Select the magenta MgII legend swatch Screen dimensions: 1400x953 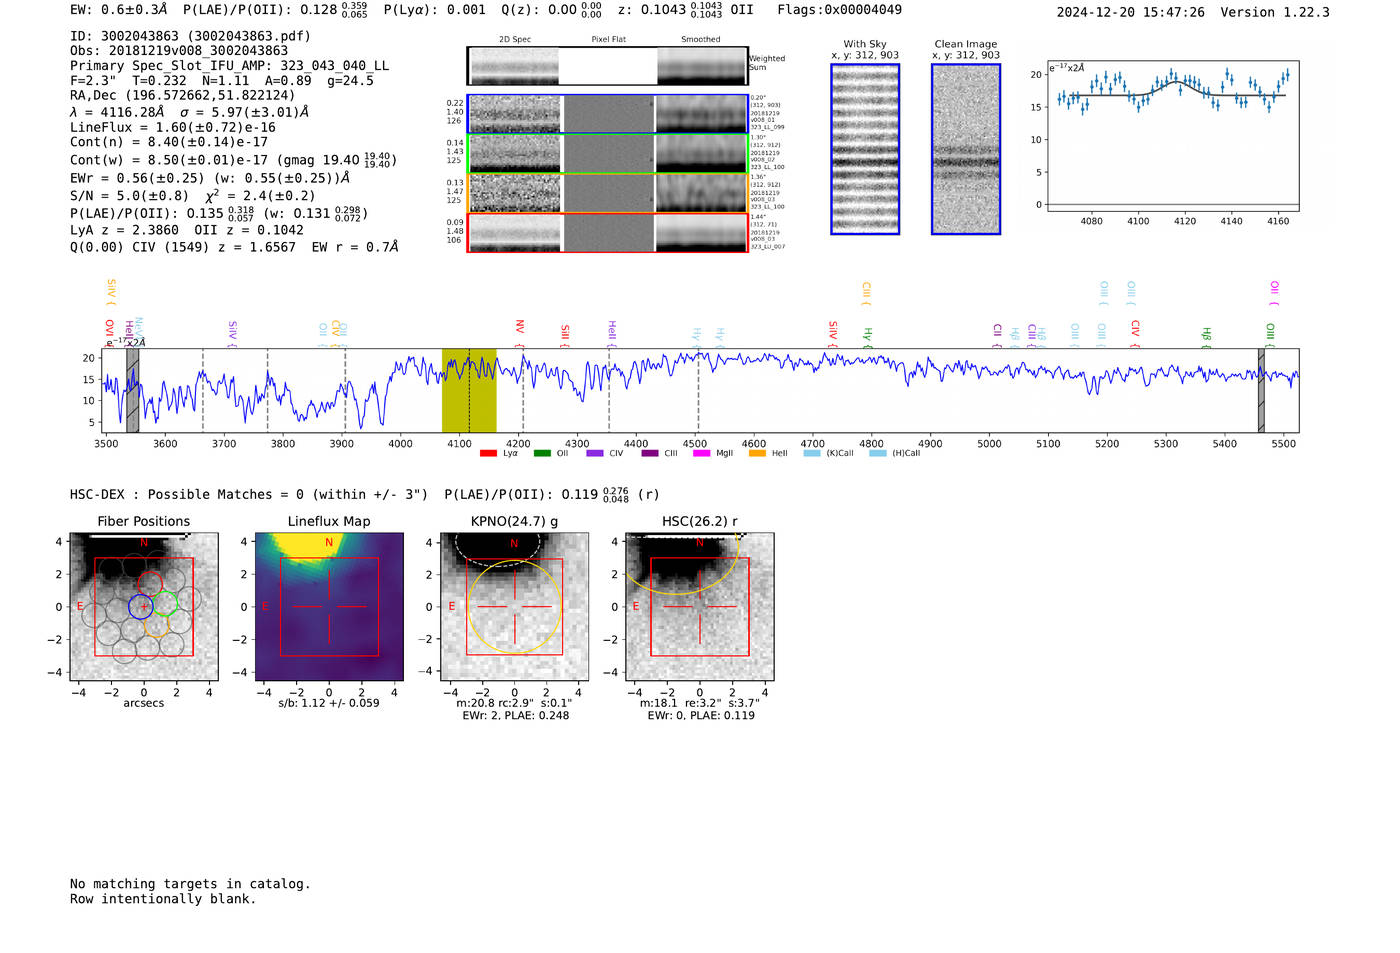point(701,453)
